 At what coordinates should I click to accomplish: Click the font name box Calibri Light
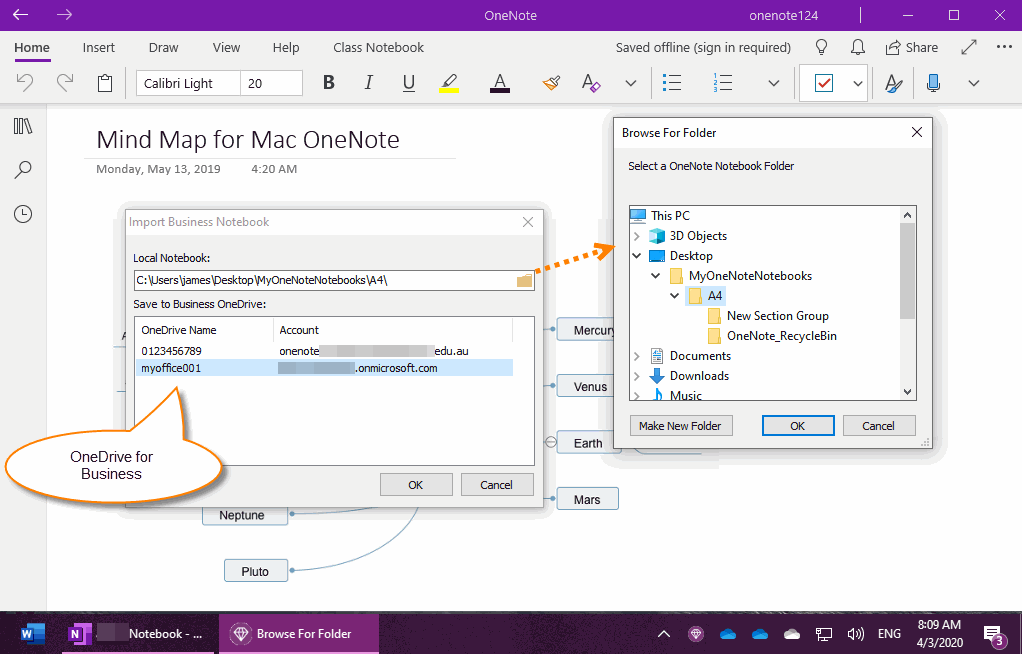(188, 83)
